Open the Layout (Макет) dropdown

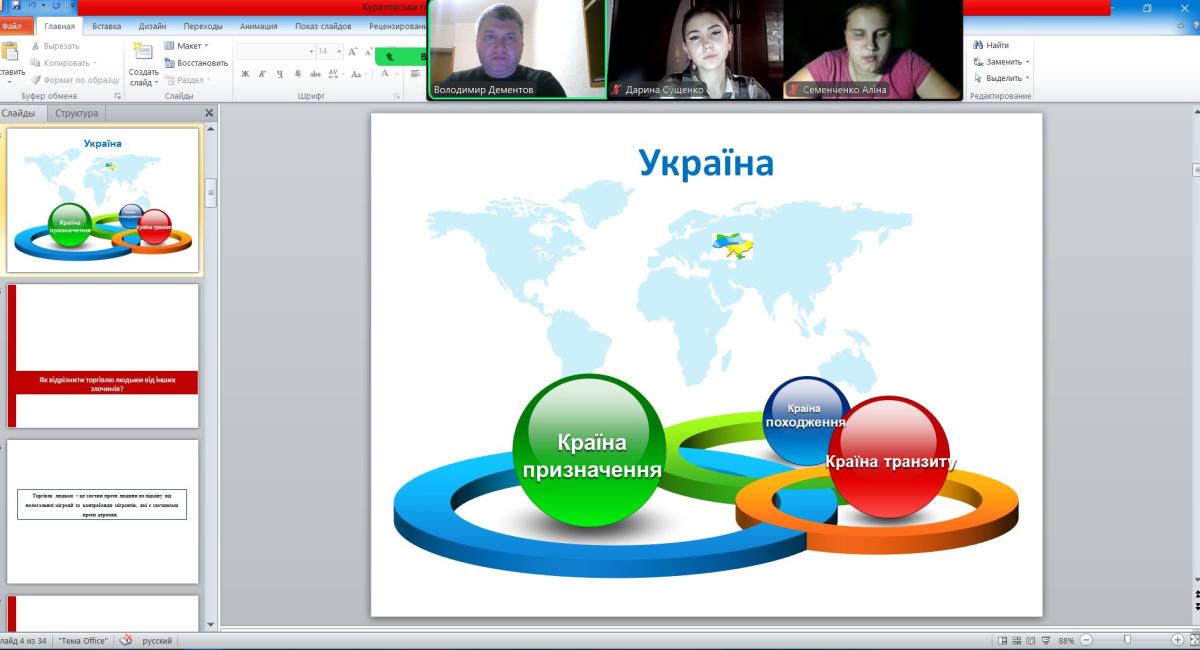tap(186, 46)
